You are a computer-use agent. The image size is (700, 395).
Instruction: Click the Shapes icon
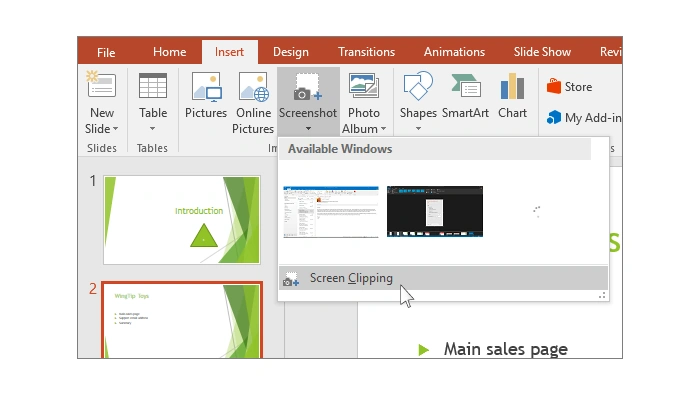[x=418, y=86]
